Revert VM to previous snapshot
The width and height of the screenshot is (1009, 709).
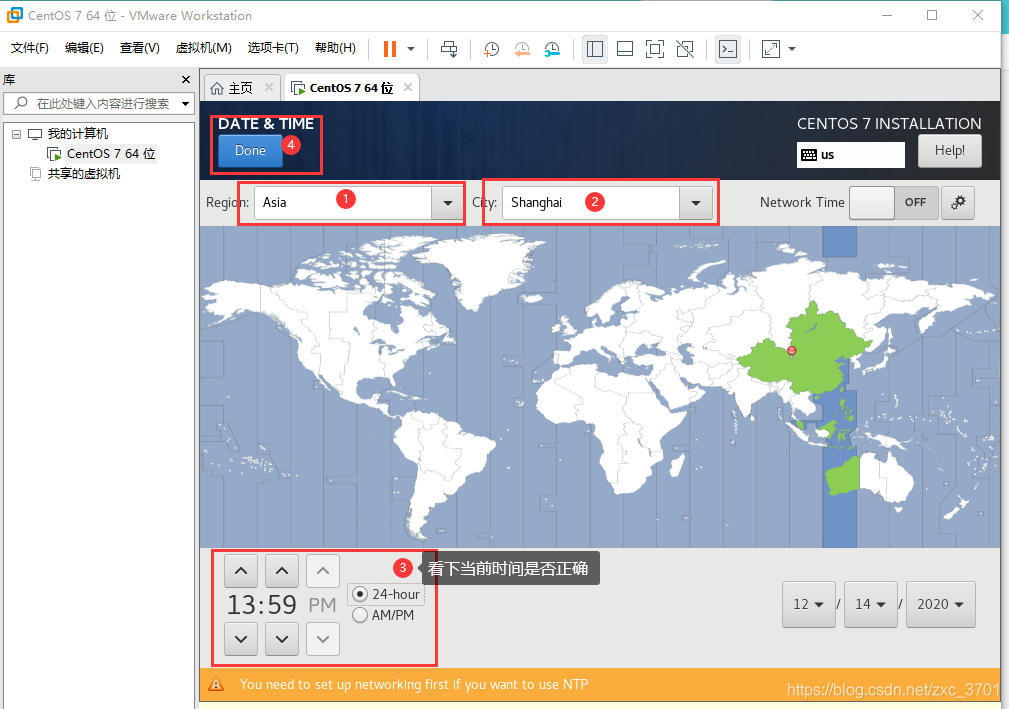pos(522,49)
